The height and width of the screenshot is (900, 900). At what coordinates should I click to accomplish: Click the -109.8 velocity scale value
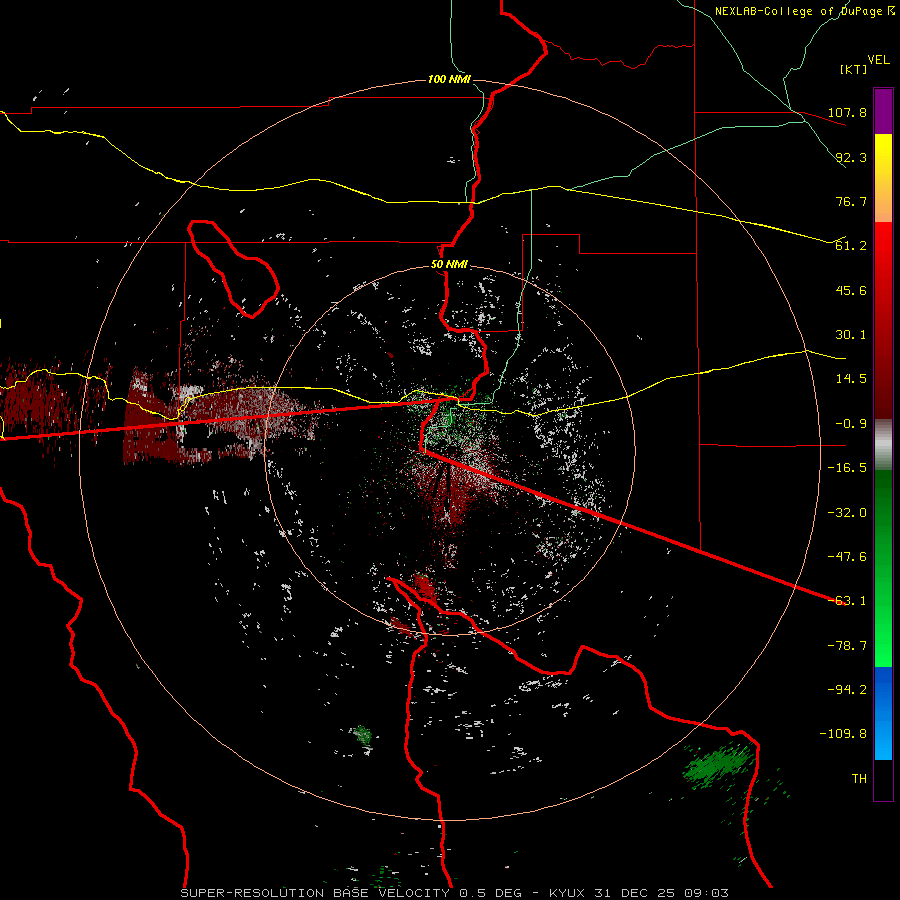843,734
